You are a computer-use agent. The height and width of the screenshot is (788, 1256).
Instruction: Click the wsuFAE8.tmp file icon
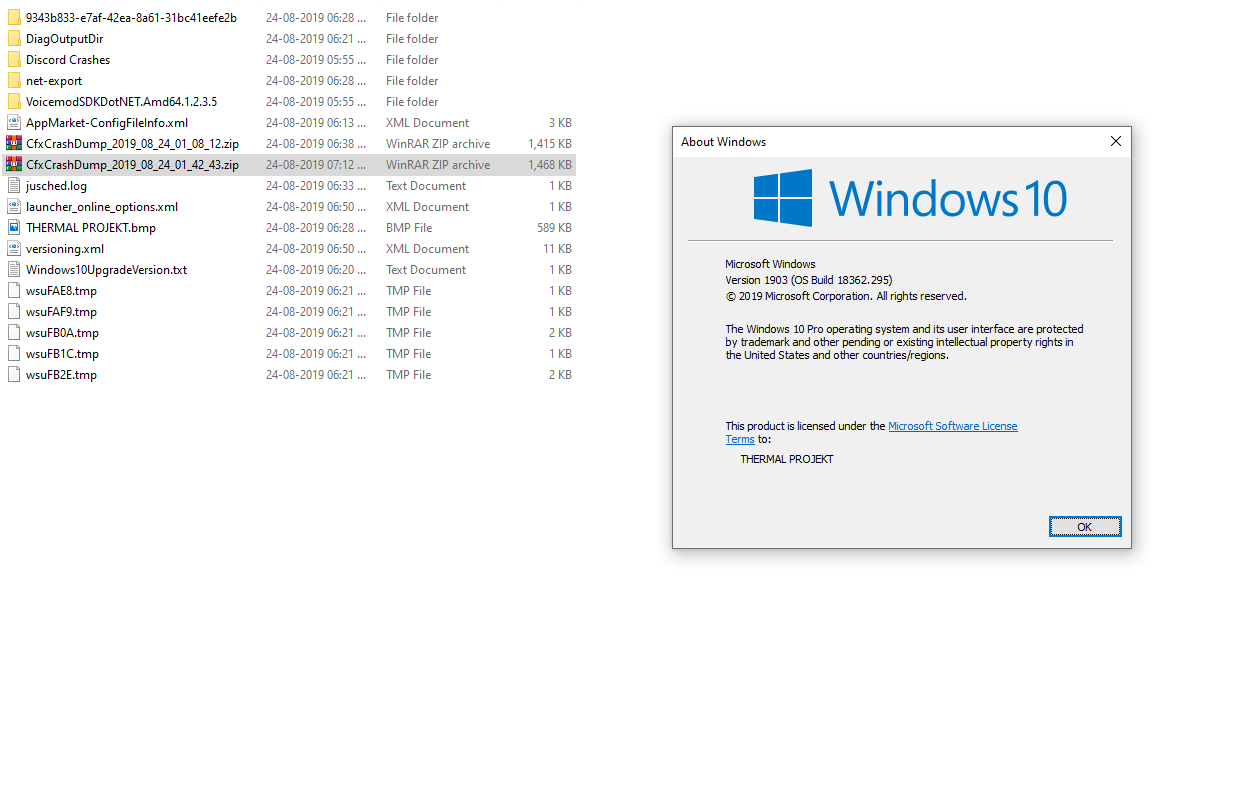coord(14,291)
